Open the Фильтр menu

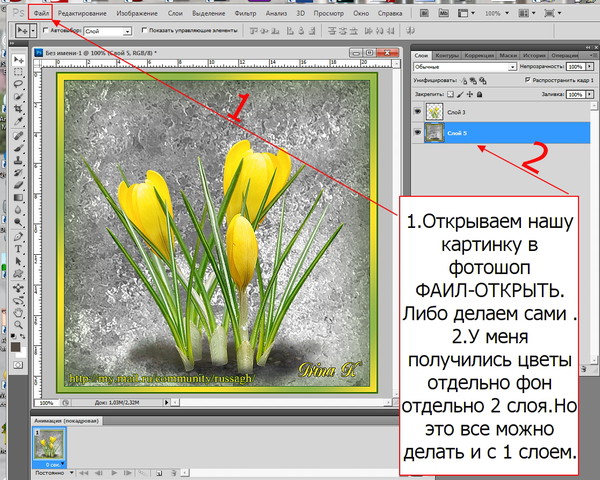[245, 13]
